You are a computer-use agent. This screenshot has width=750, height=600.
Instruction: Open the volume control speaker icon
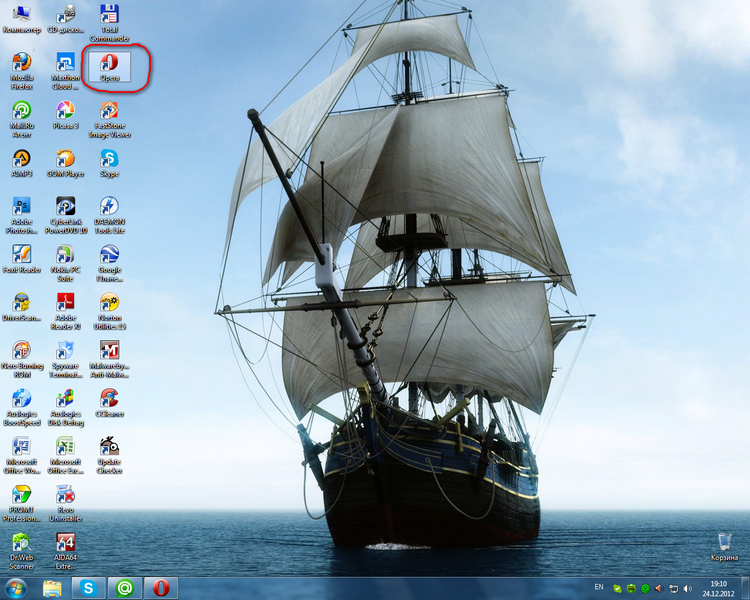659,588
